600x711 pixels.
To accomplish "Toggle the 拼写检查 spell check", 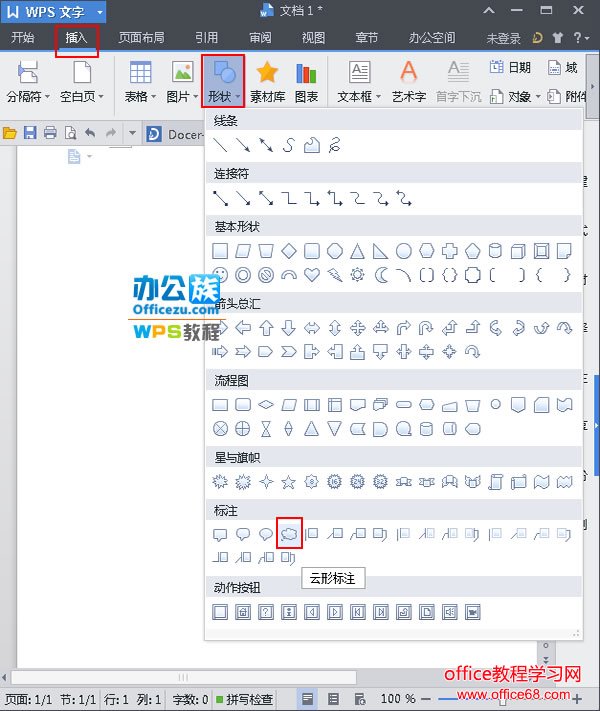I will 245,699.
